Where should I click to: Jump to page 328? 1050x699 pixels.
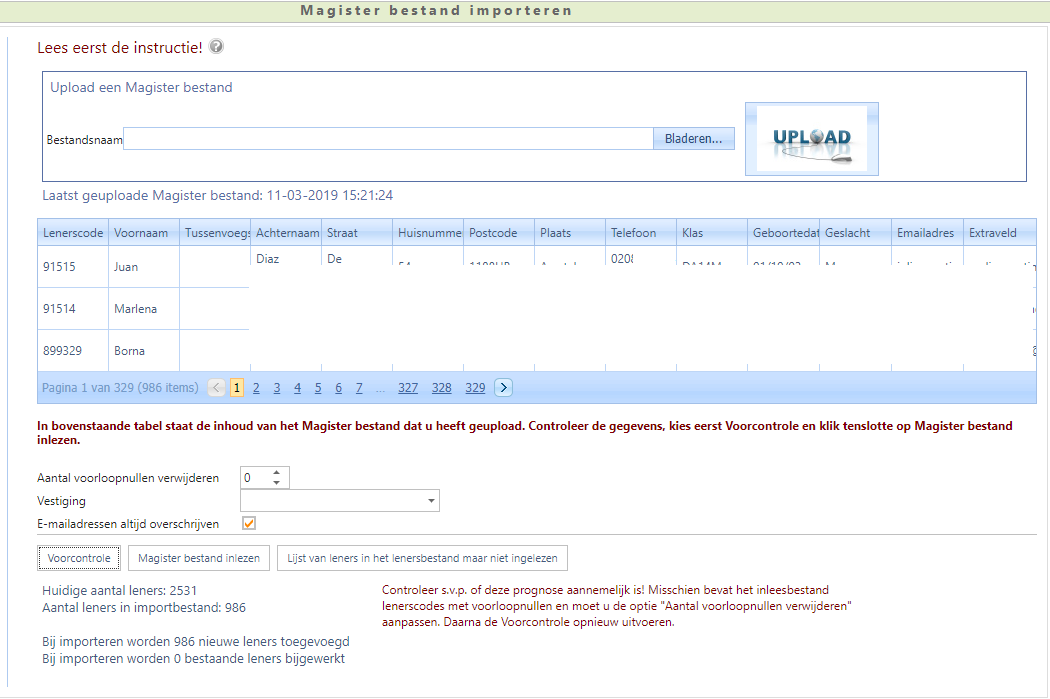click(x=441, y=388)
